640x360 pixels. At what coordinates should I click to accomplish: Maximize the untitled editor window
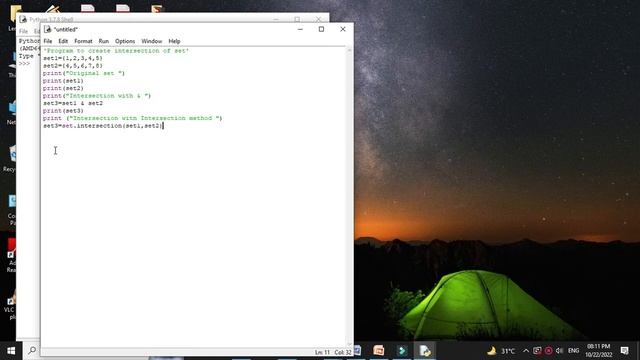[321, 29]
